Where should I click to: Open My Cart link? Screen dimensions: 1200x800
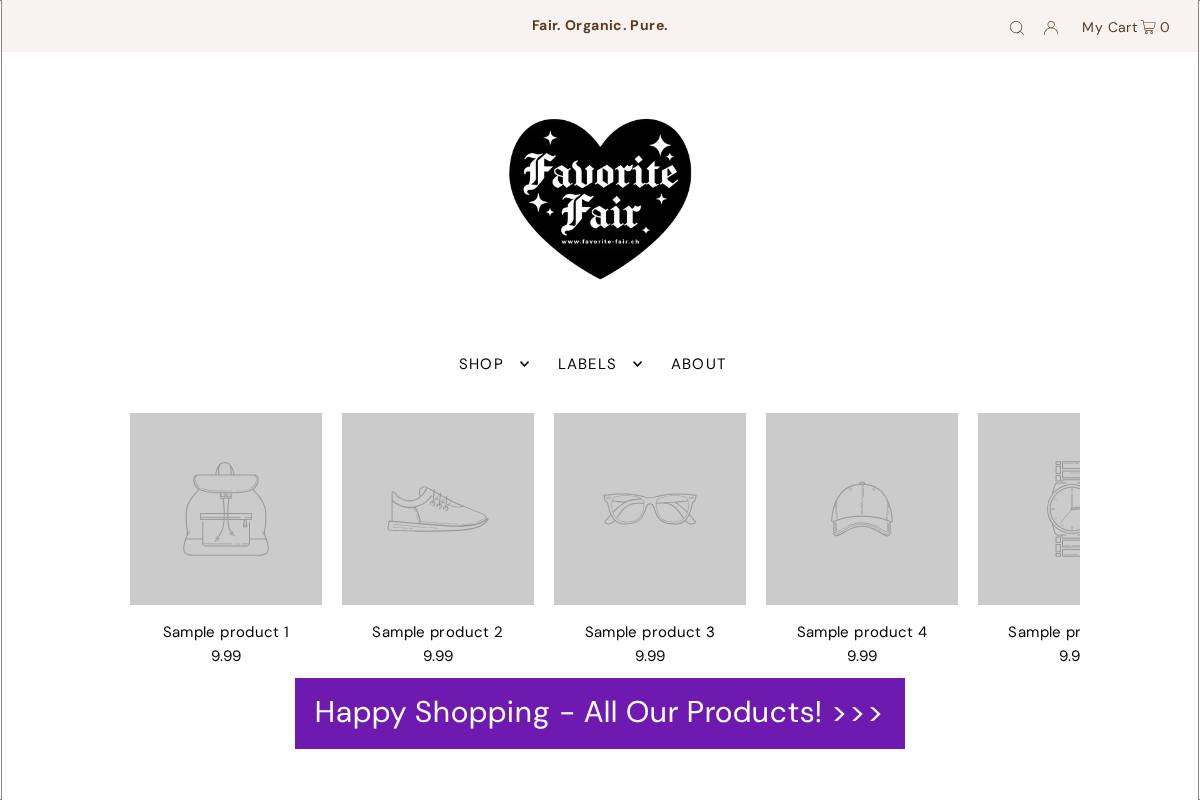point(1110,27)
